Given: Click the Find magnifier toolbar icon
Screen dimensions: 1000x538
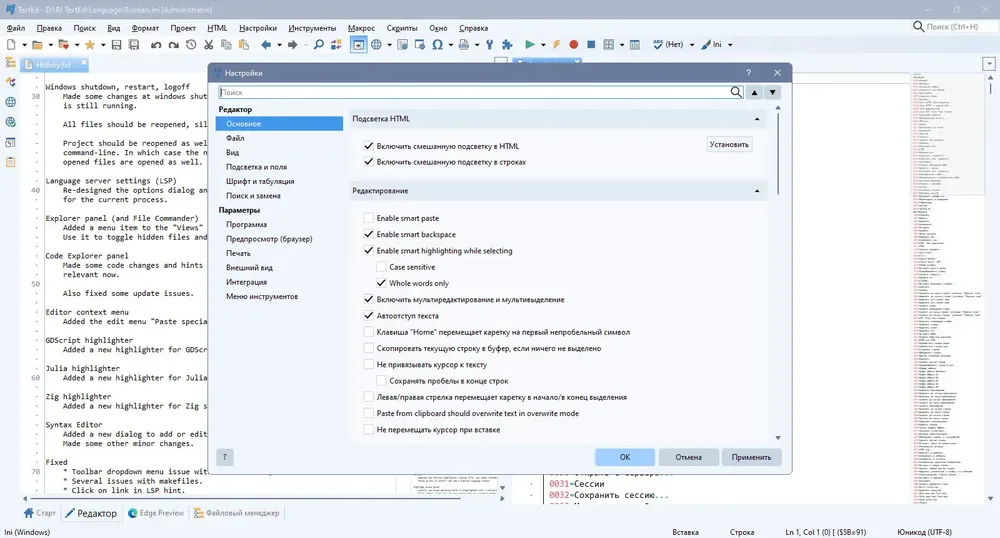Looking at the screenshot, I should point(318,45).
